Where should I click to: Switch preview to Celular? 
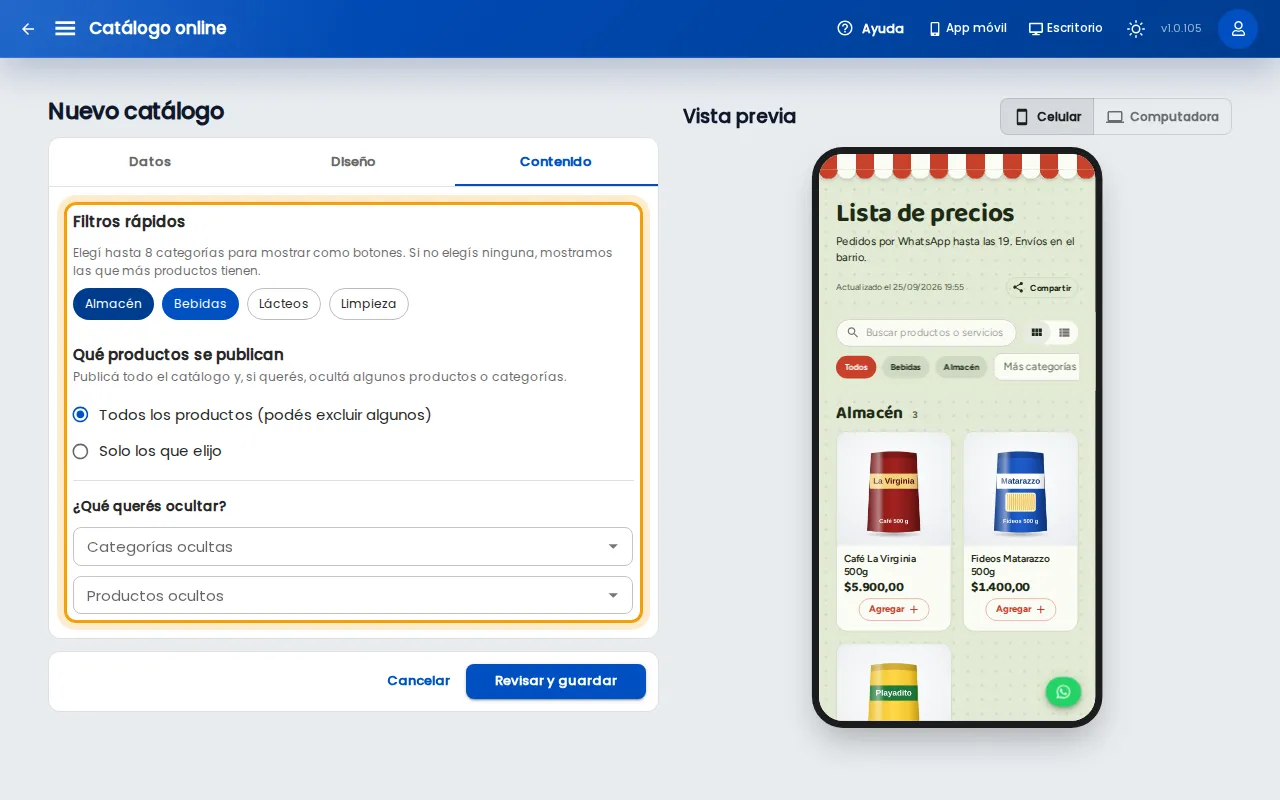[1047, 117]
